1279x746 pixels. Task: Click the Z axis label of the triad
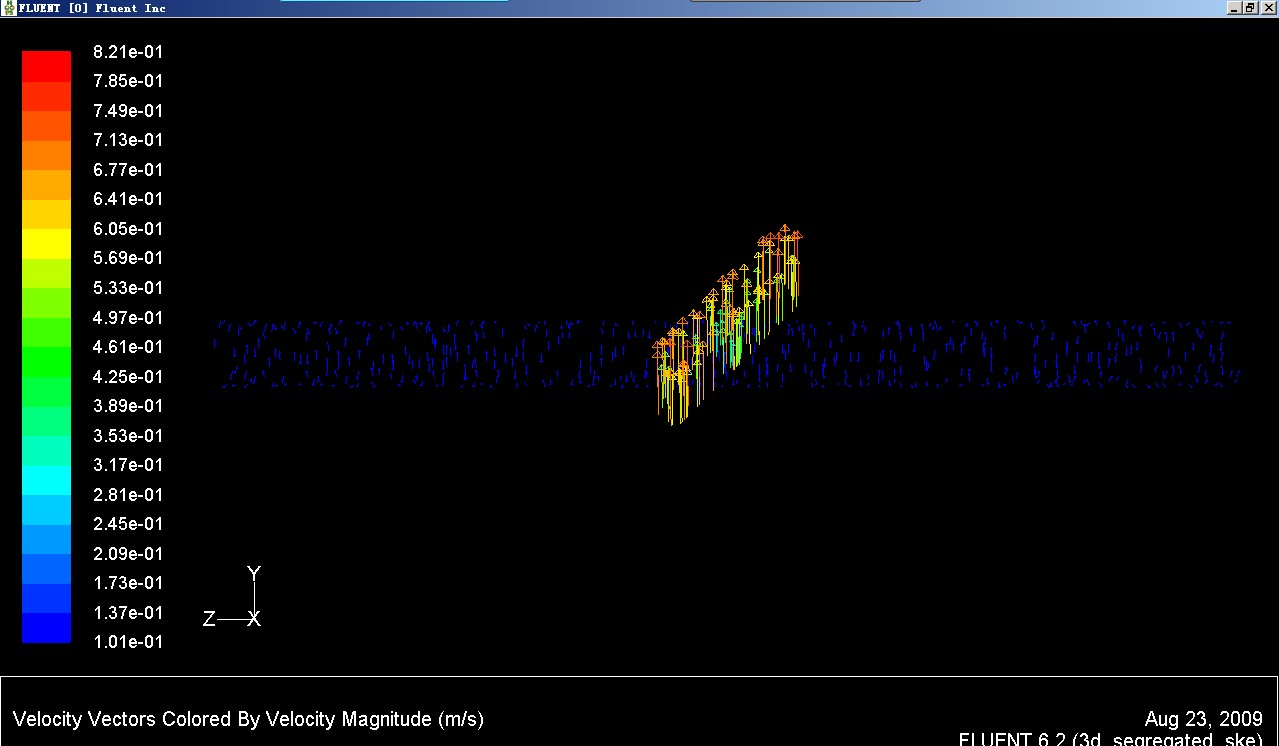click(x=209, y=619)
